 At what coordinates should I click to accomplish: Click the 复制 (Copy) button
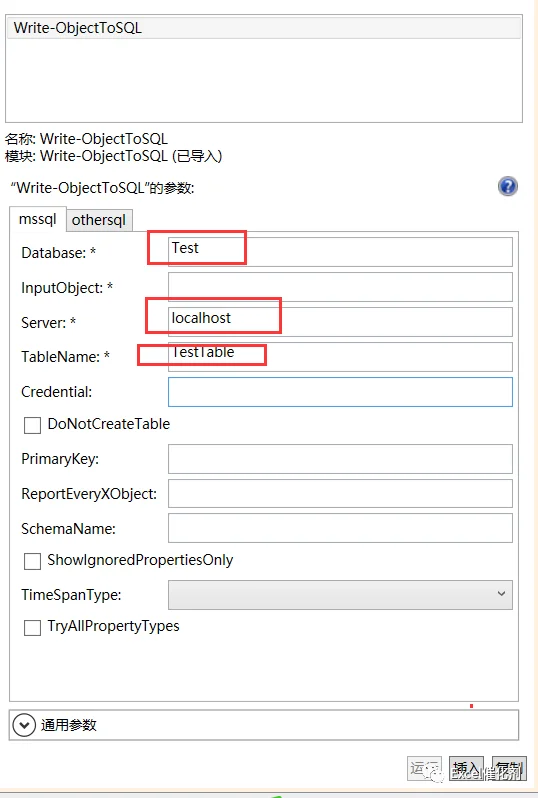pos(509,768)
